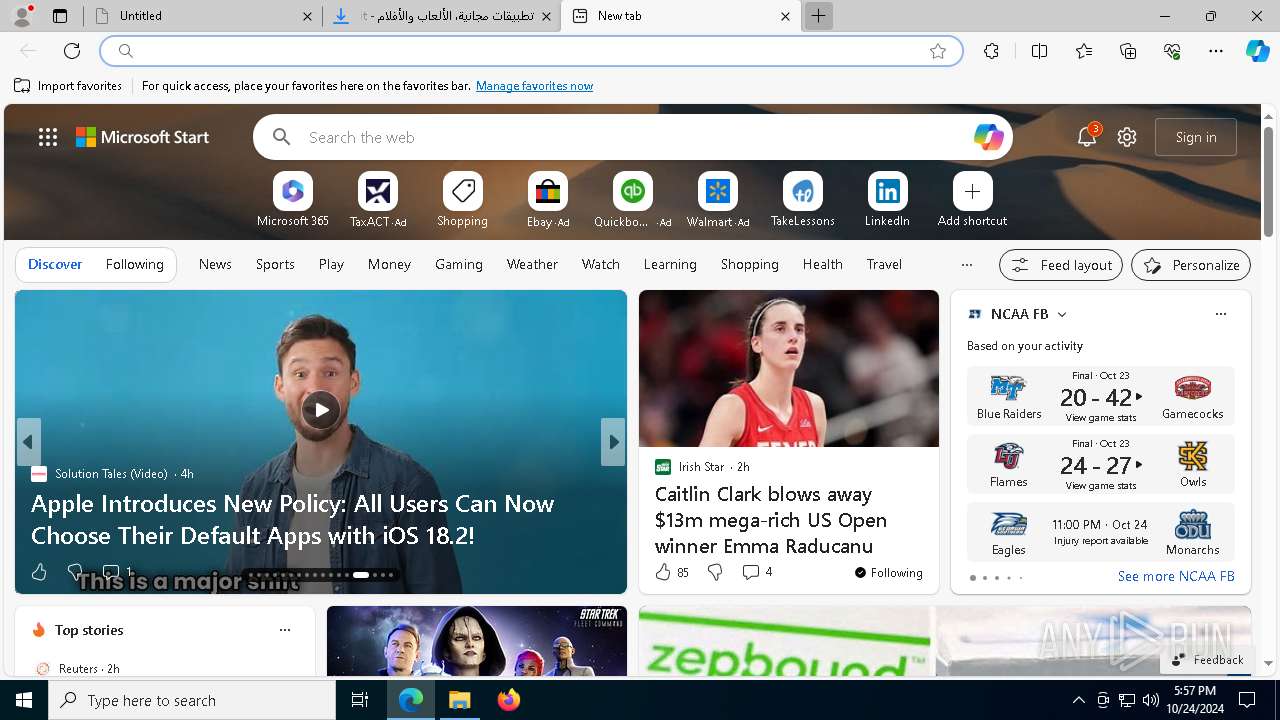
Task: Focus Search the web input
Action: [635, 137]
